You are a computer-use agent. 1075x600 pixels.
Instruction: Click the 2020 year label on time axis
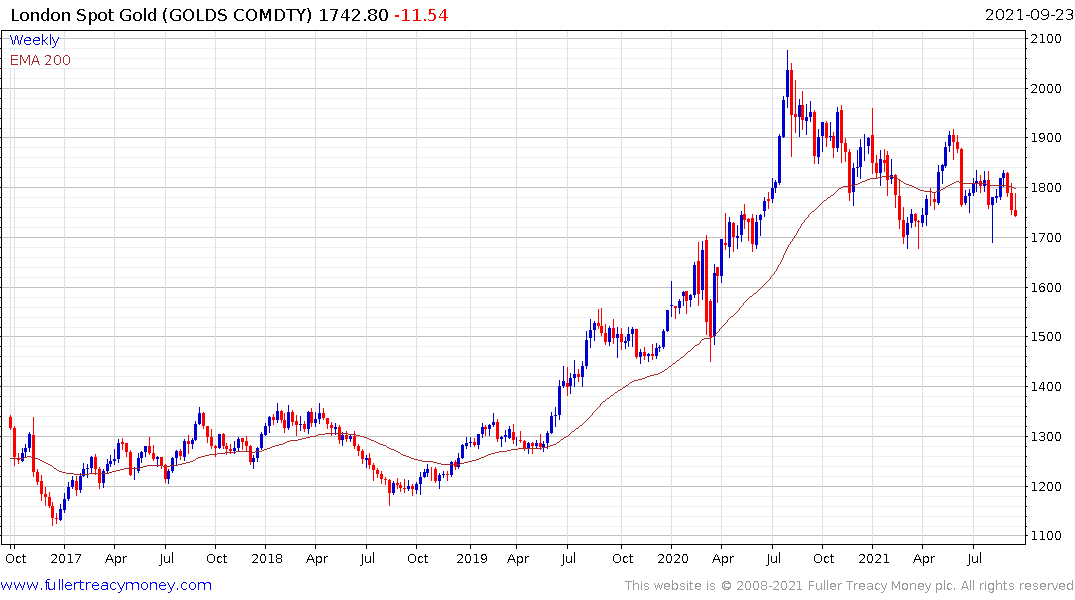[x=673, y=559]
